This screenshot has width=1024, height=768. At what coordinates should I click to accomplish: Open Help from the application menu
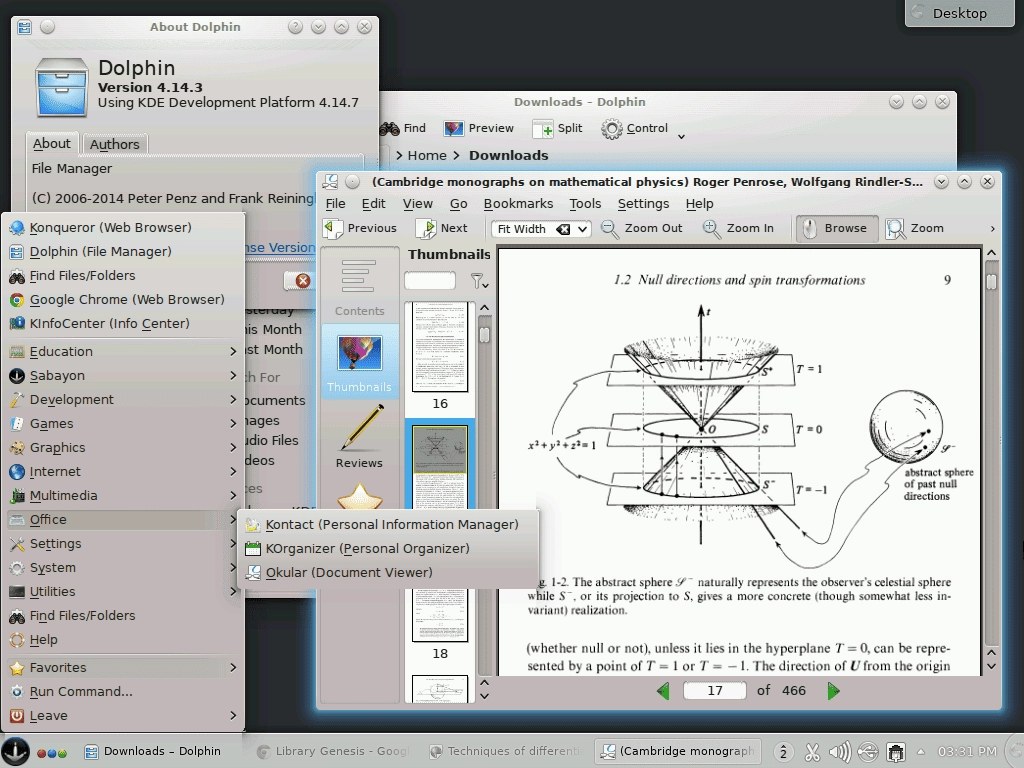click(x=123, y=640)
